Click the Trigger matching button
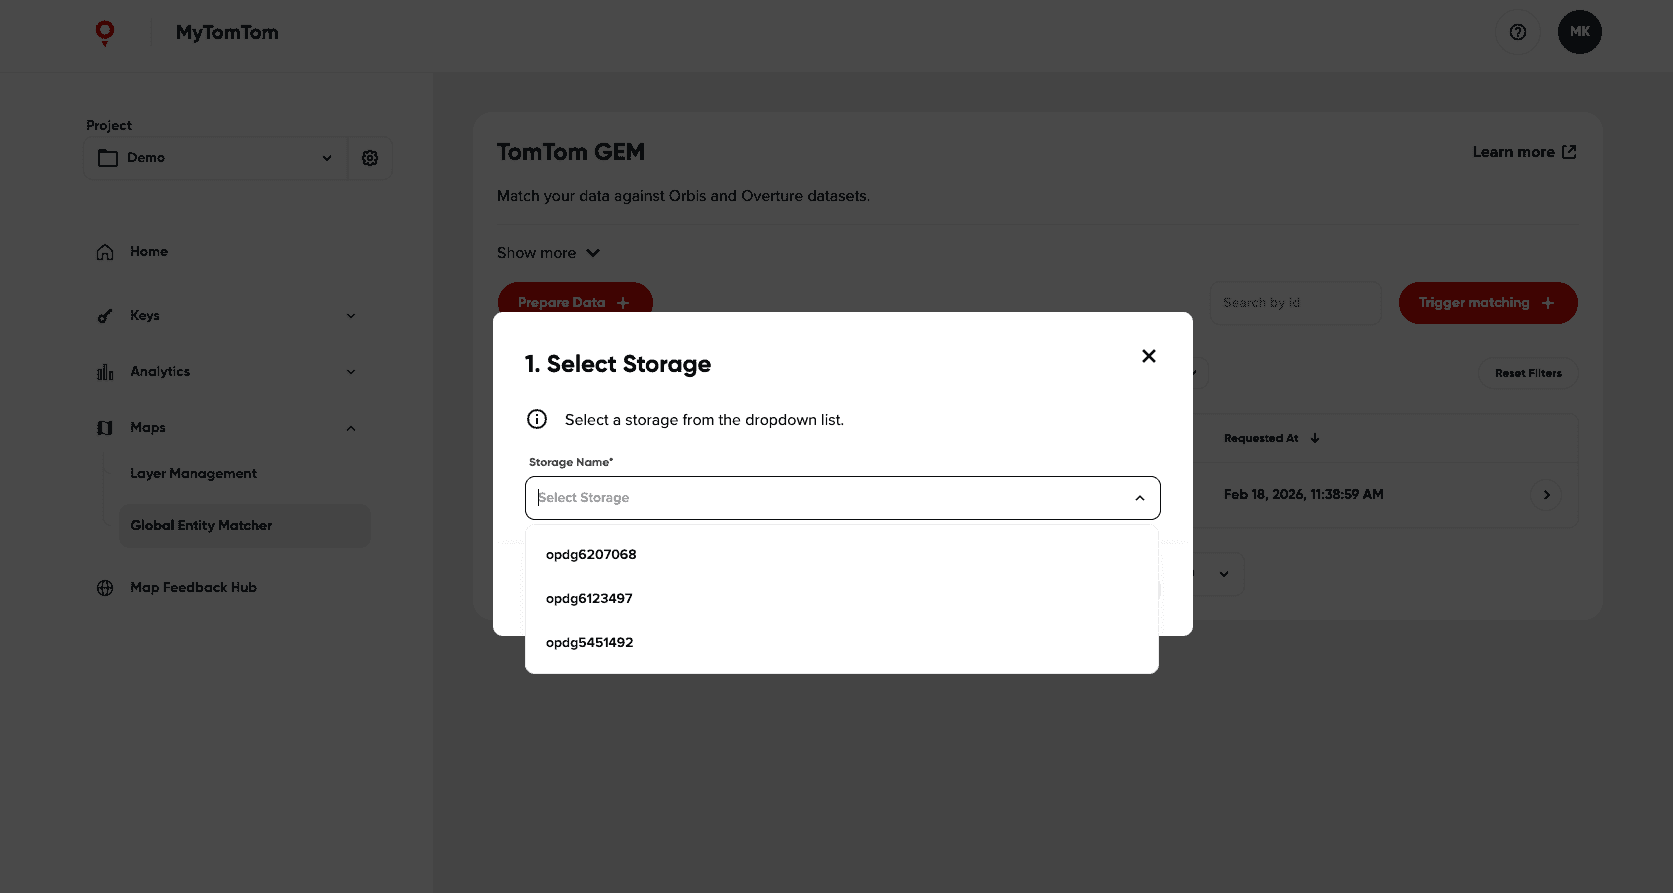Viewport: 1673px width, 893px height. click(x=1487, y=303)
